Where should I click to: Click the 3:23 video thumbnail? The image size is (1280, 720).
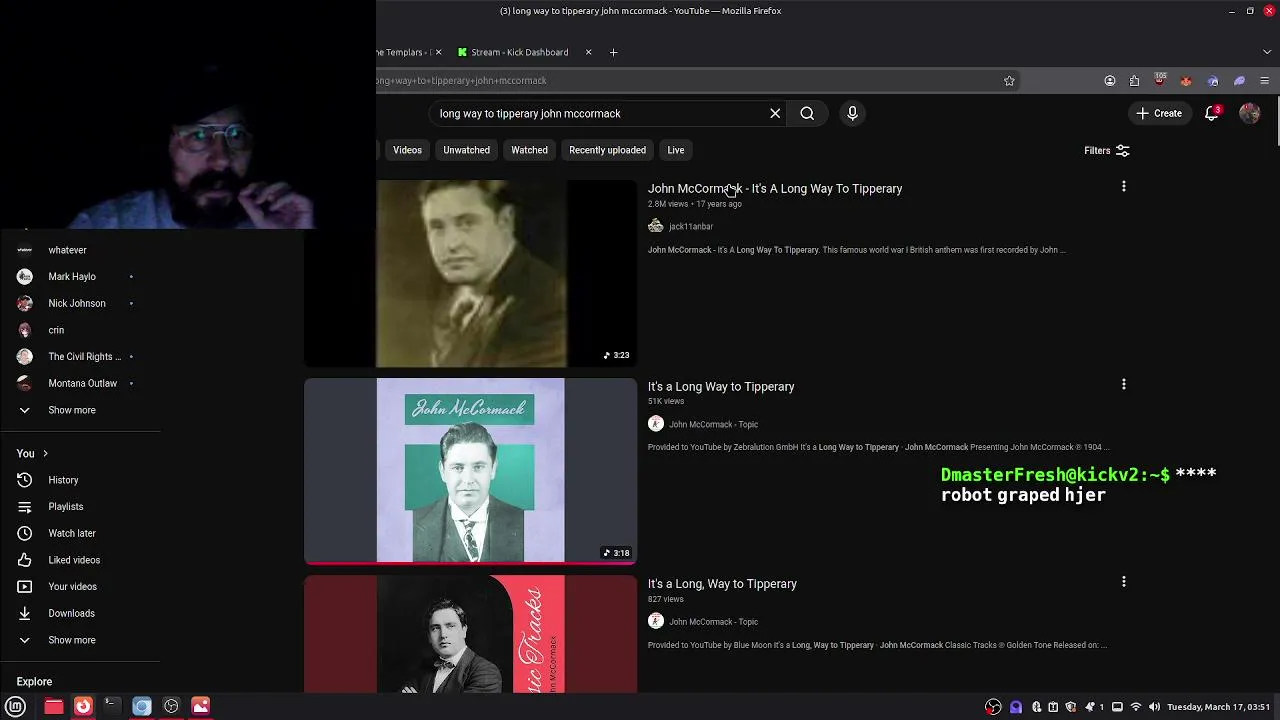coord(470,273)
